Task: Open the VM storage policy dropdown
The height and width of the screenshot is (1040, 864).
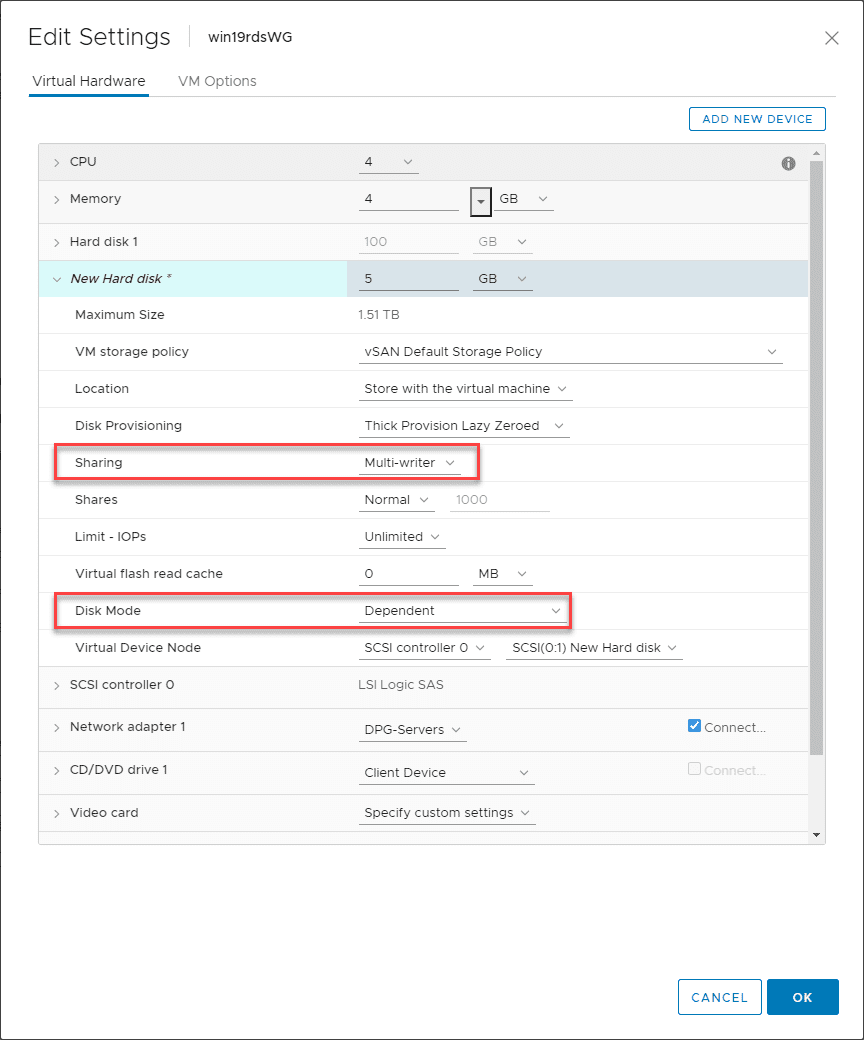Action: [x=570, y=352]
